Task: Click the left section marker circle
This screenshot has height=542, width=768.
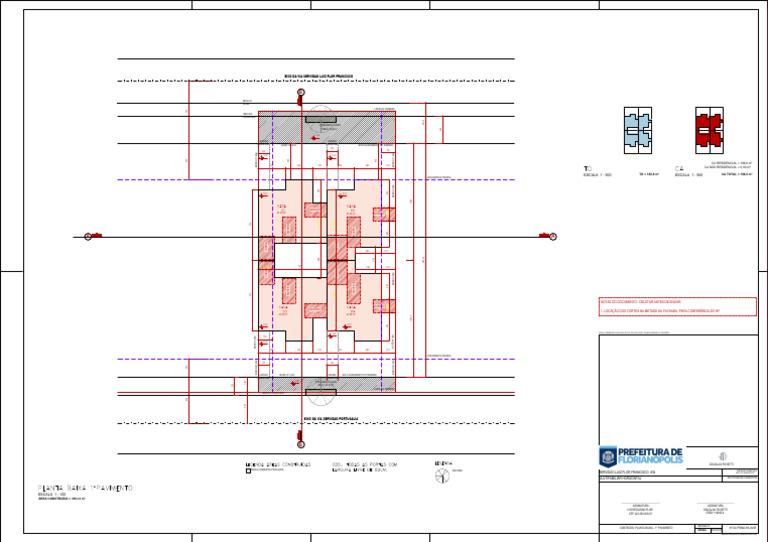Action: coord(88,237)
